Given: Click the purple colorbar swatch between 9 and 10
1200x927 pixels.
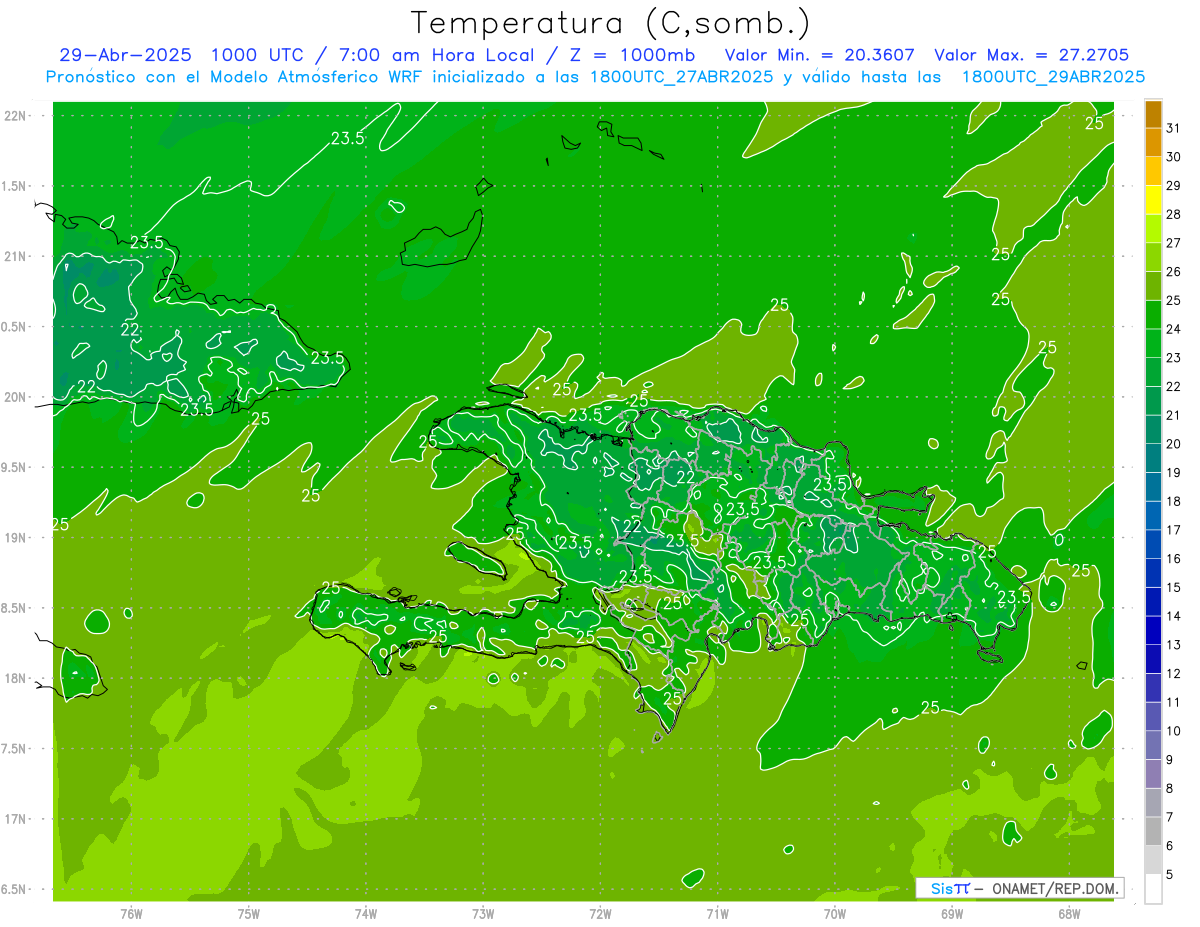Looking at the screenshot, I should click(x=1153, y=745).
